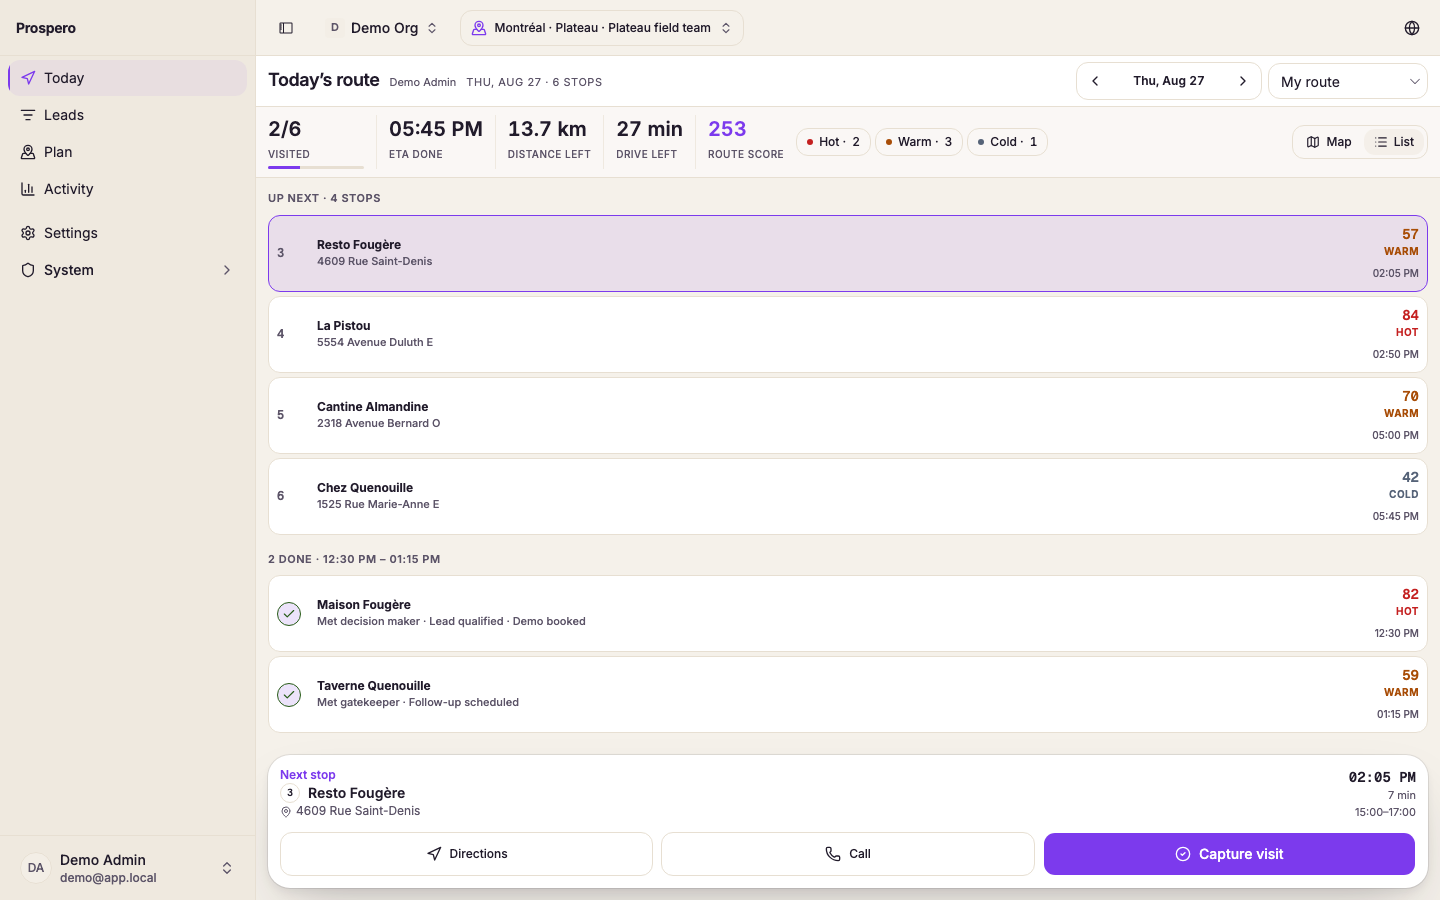
Task: Open the Prospero home logo
Action: [x=46, y=28]
